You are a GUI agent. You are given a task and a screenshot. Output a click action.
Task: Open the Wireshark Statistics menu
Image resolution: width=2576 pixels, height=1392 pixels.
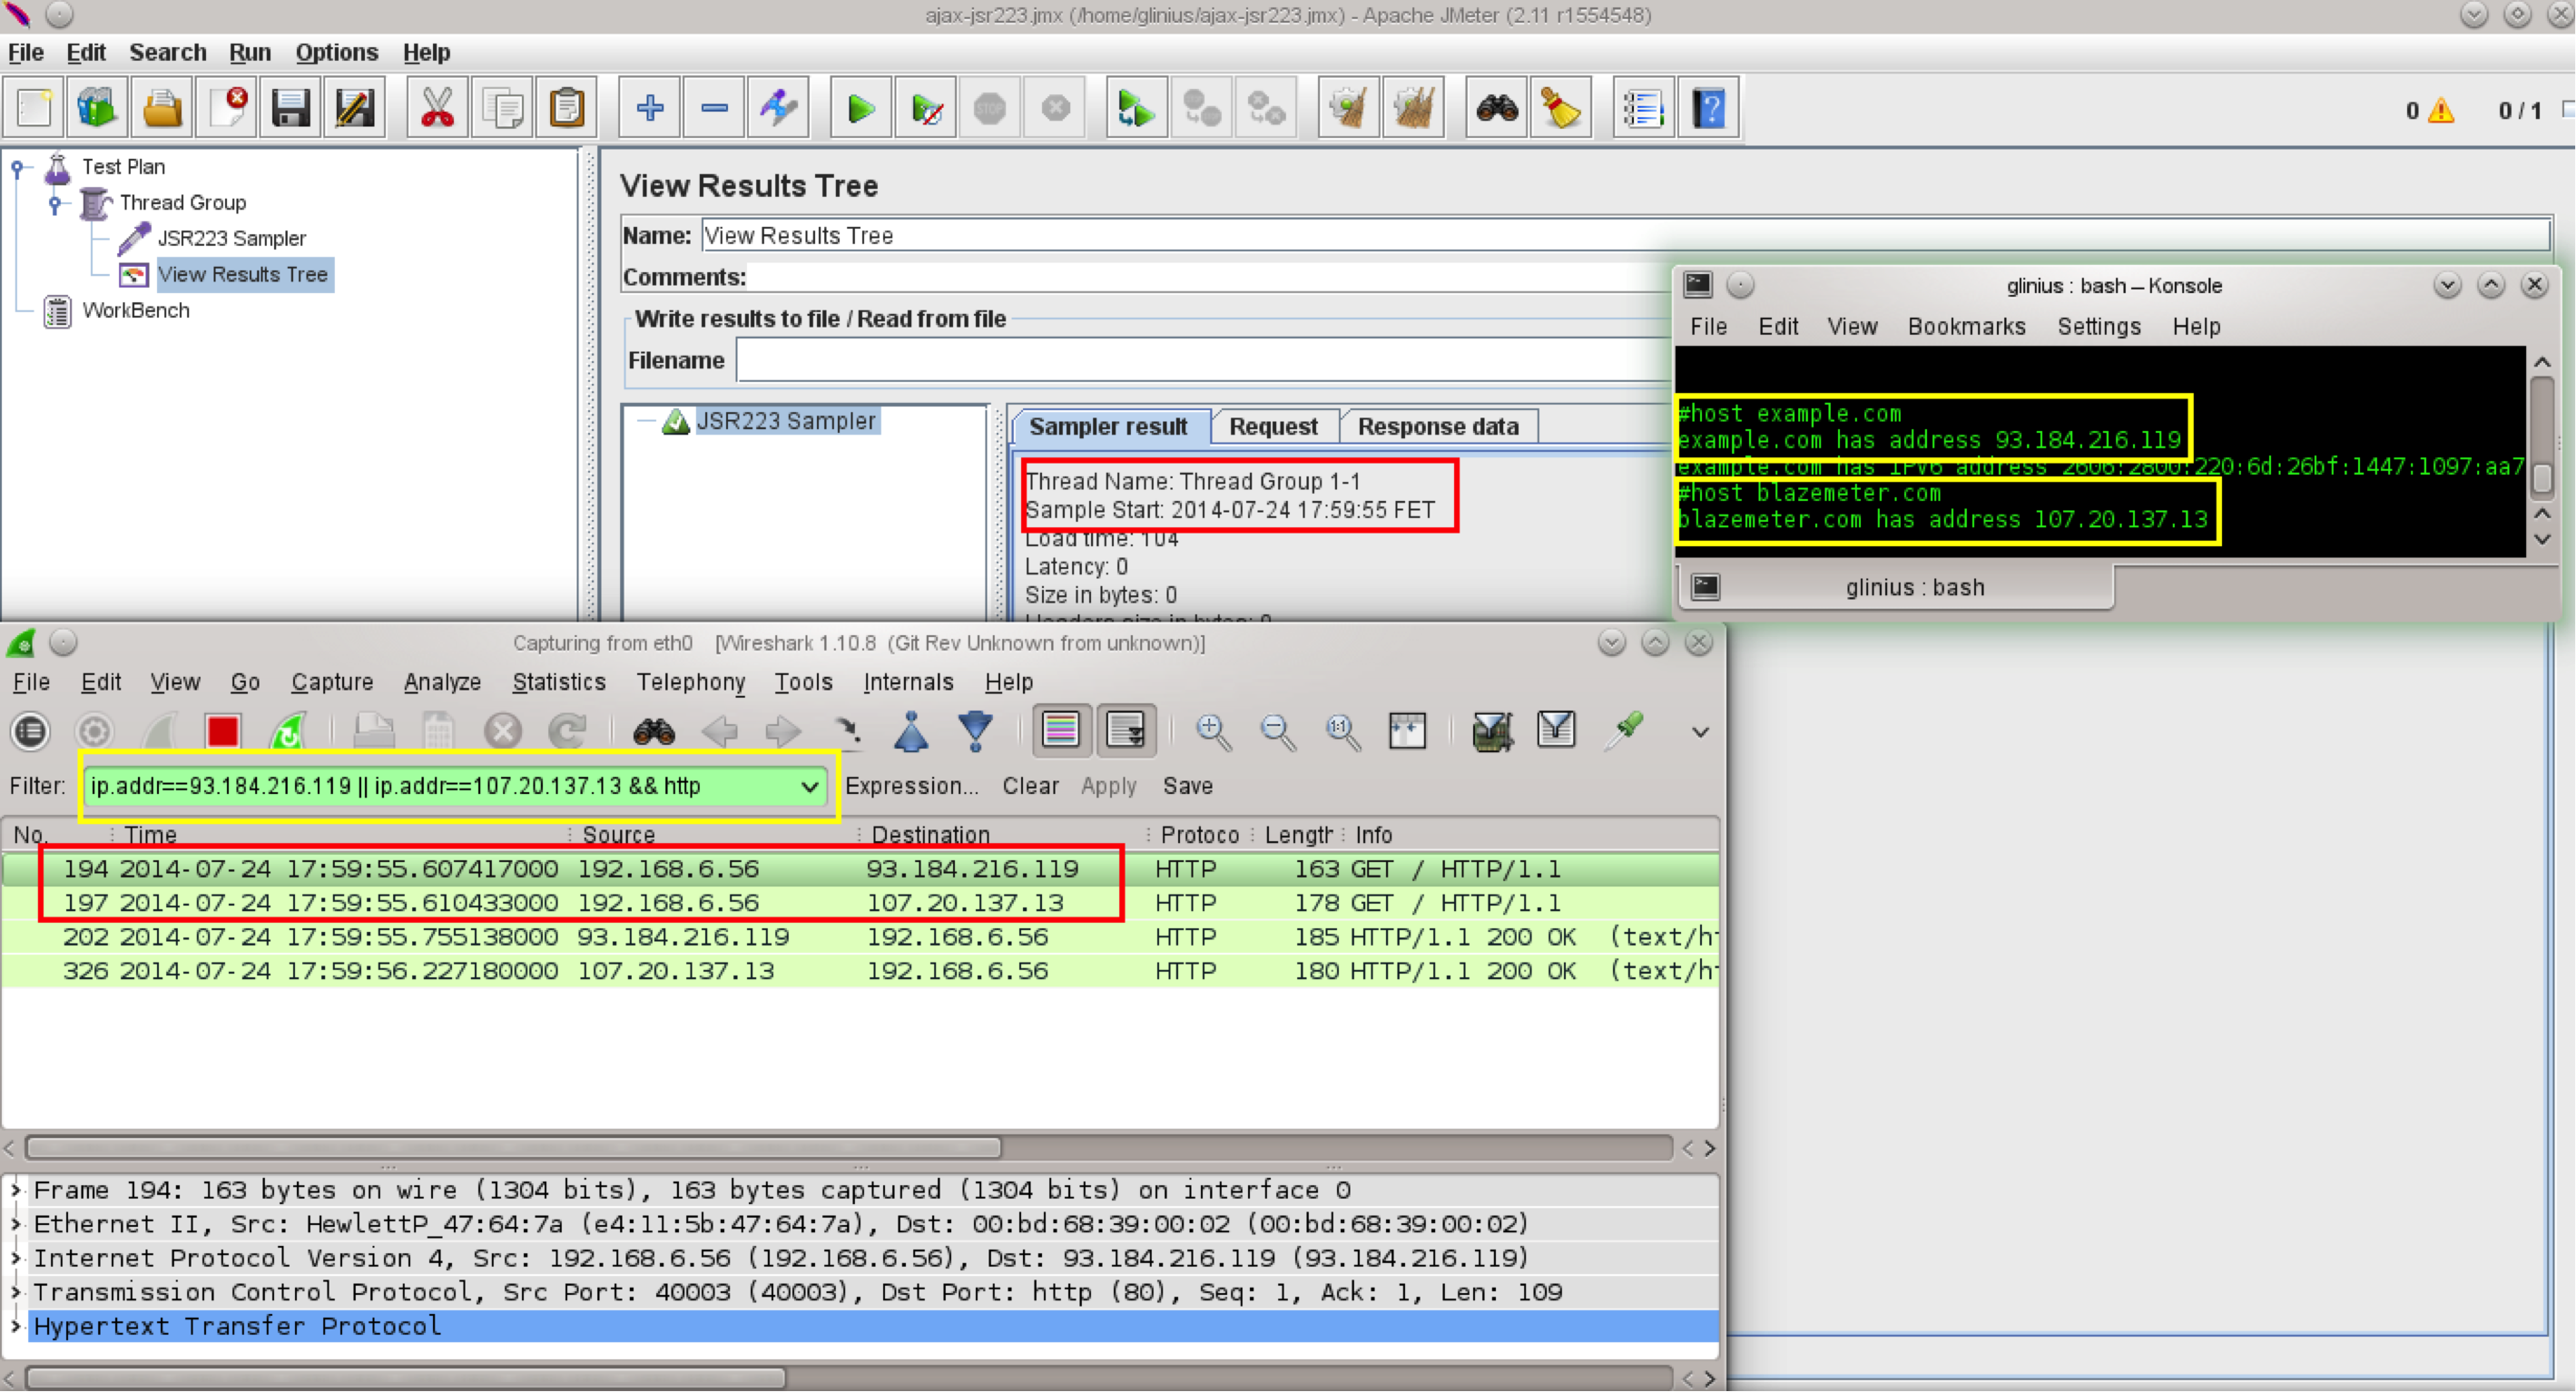pyautogui.click(x=558, y=682)
